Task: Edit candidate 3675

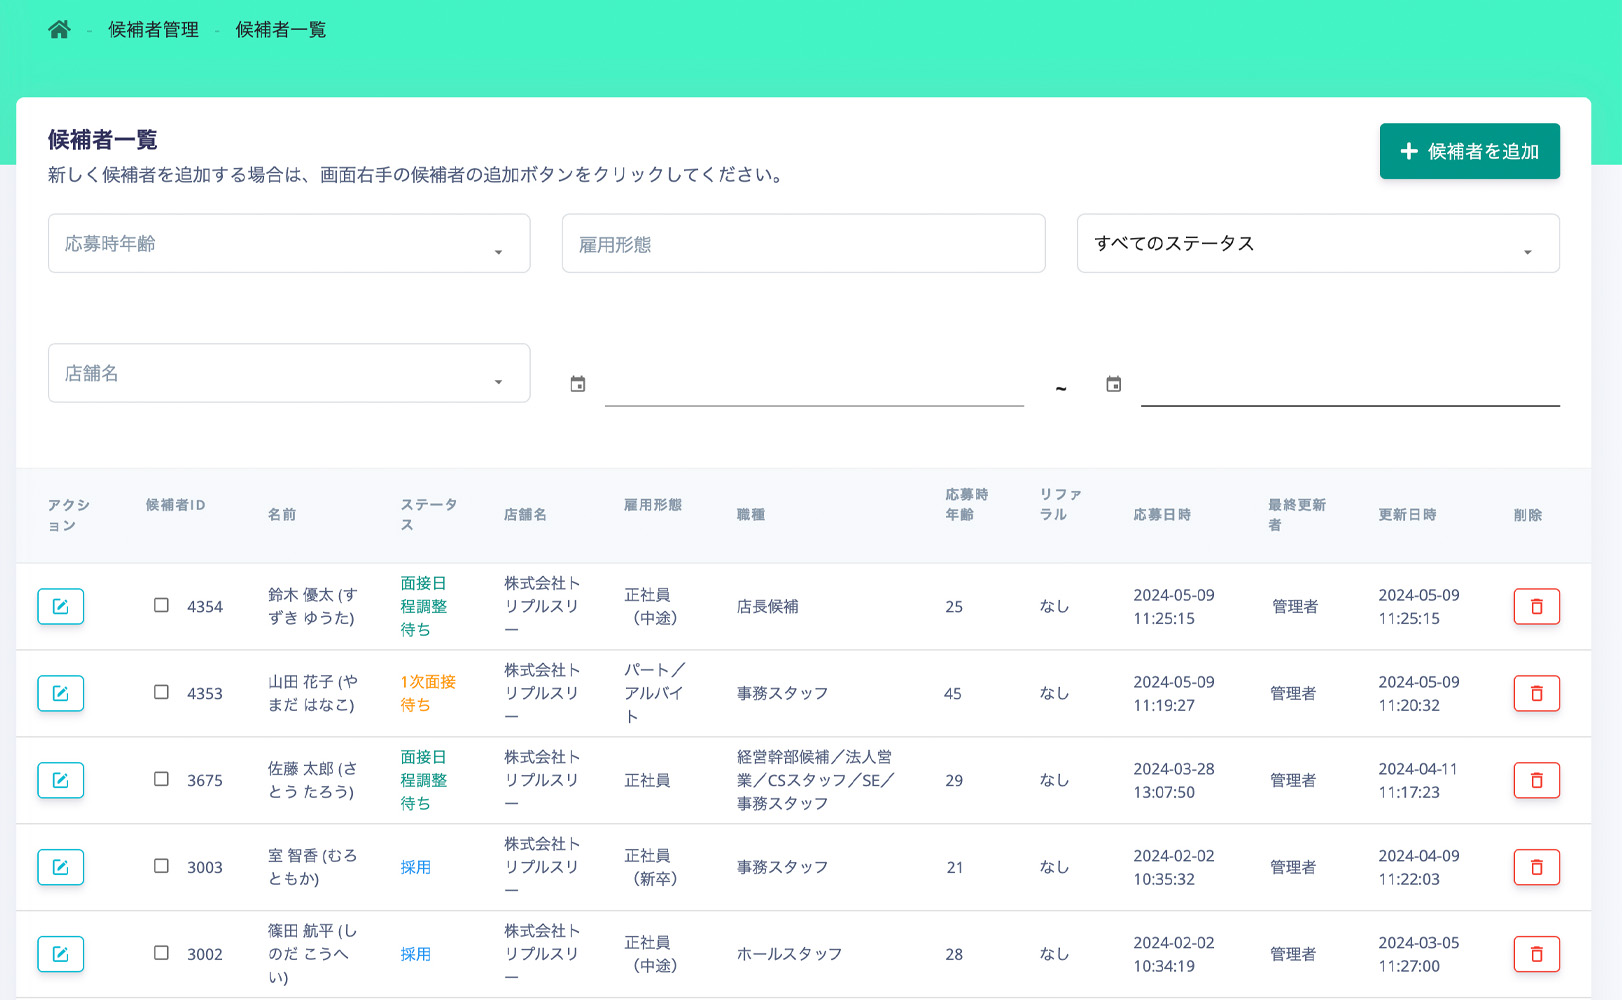Action: (61, 780)
